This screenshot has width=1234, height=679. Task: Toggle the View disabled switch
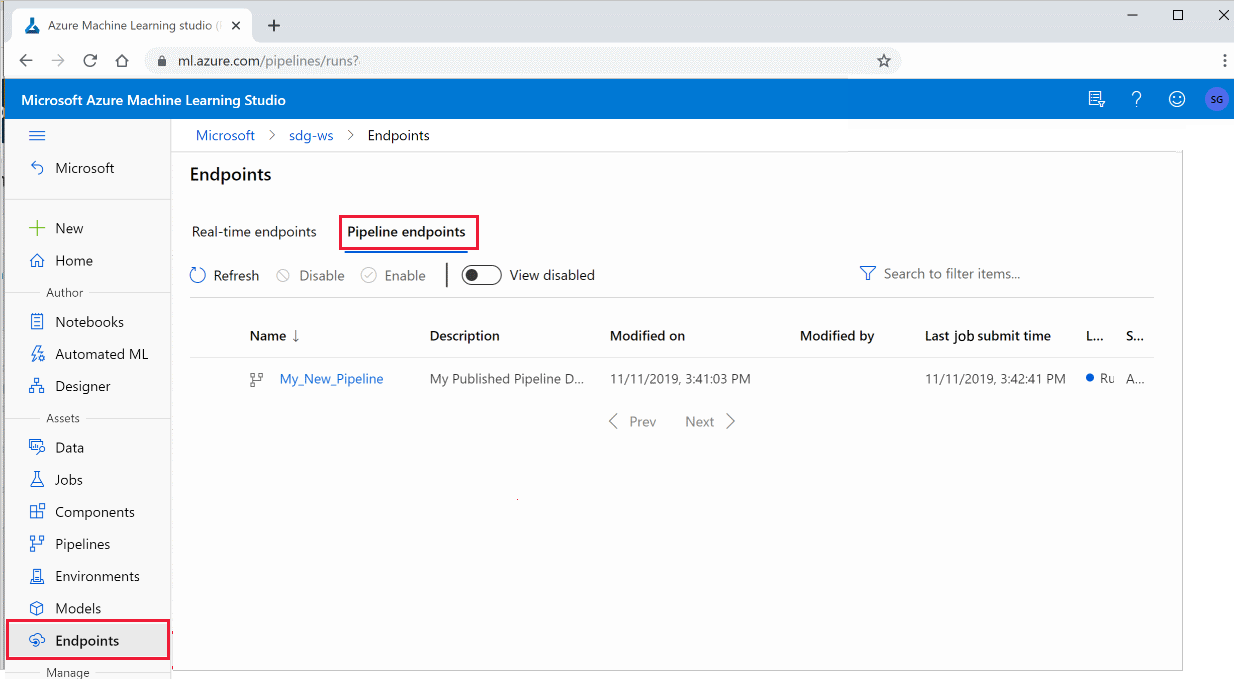(x=481, y=275)
